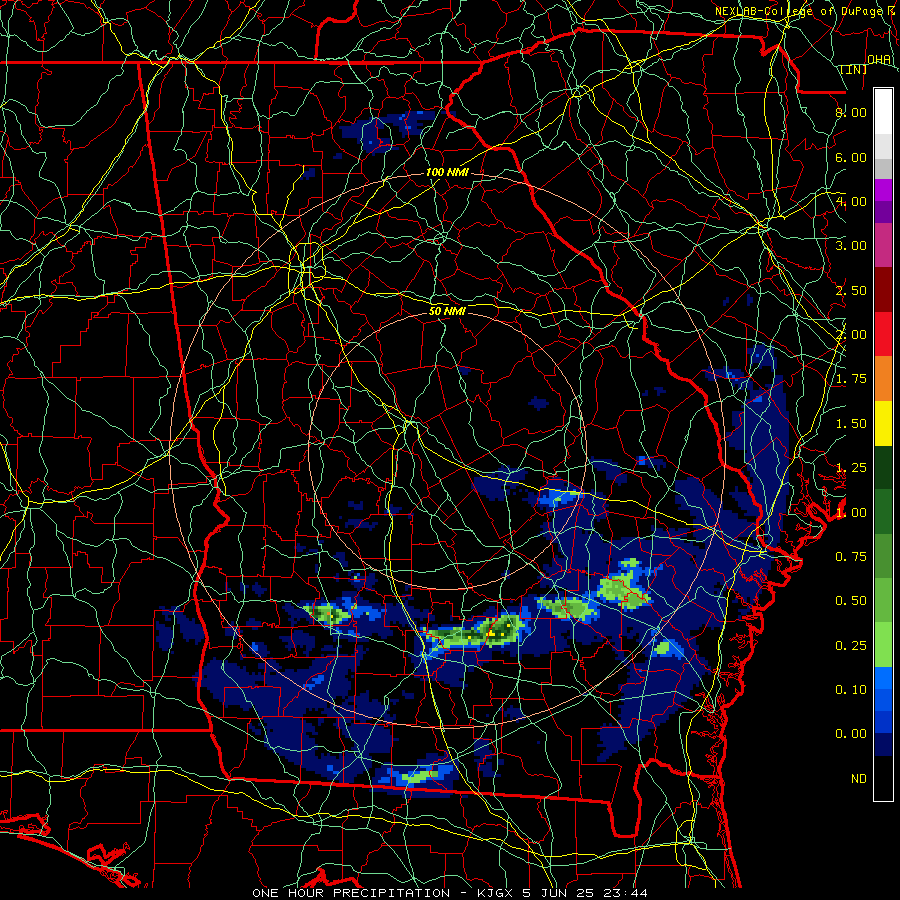Image resolution: width=900 pixels, height=900 pixels.
Task: Click the 4.00 scale label
Action: [851, 201]
